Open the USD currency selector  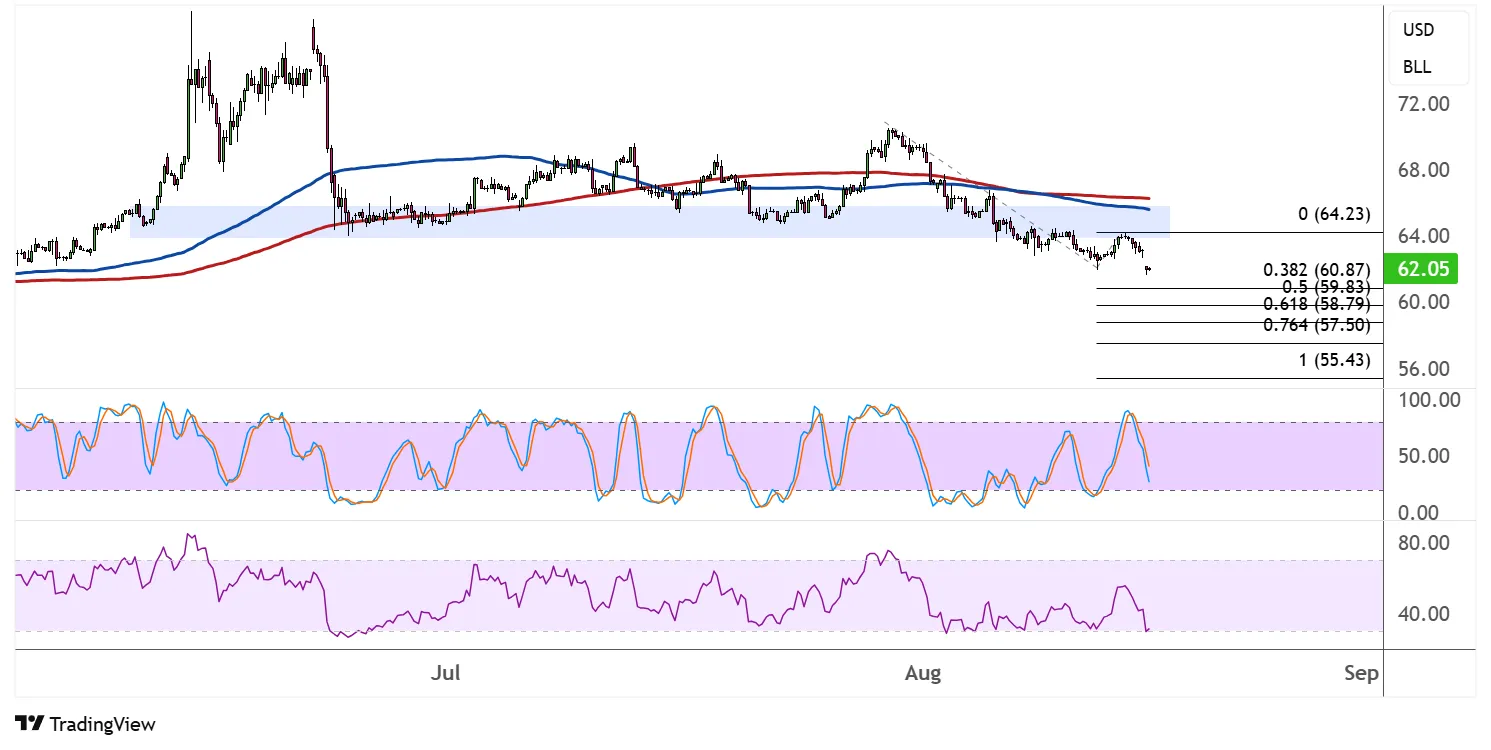click(1417, 30)
